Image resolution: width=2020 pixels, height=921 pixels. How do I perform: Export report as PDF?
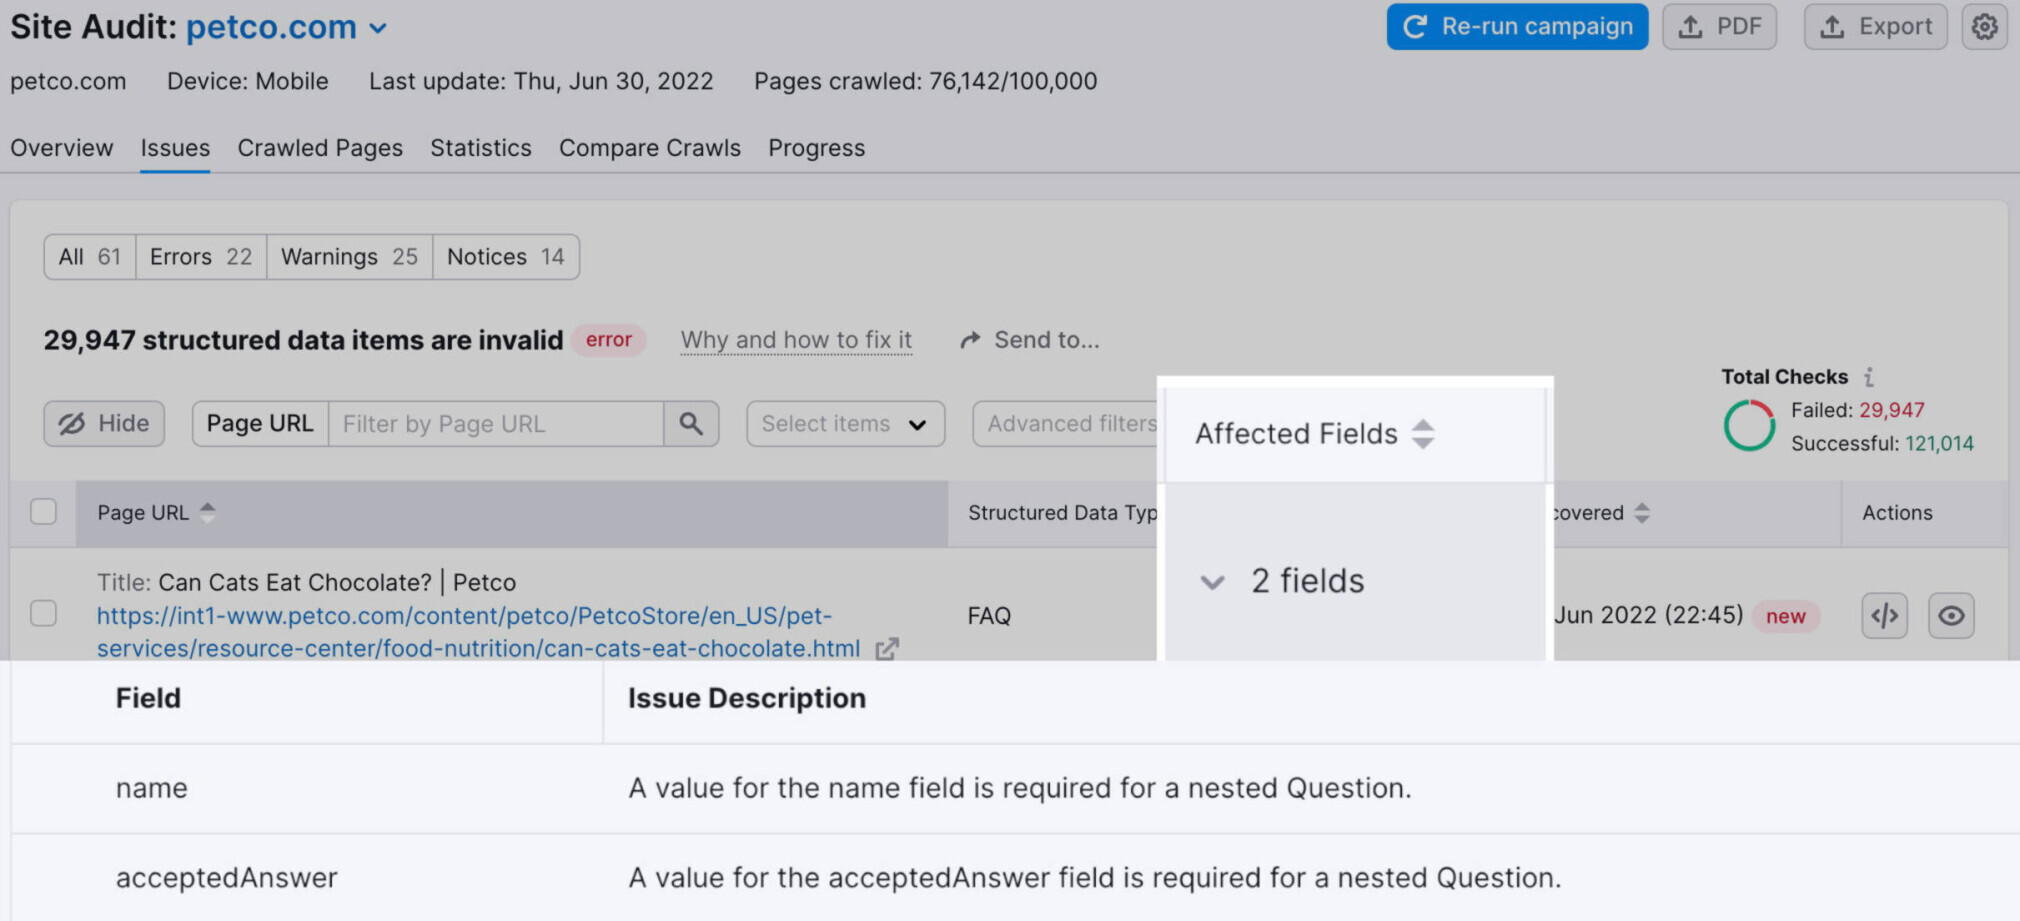click(1720, 27)
